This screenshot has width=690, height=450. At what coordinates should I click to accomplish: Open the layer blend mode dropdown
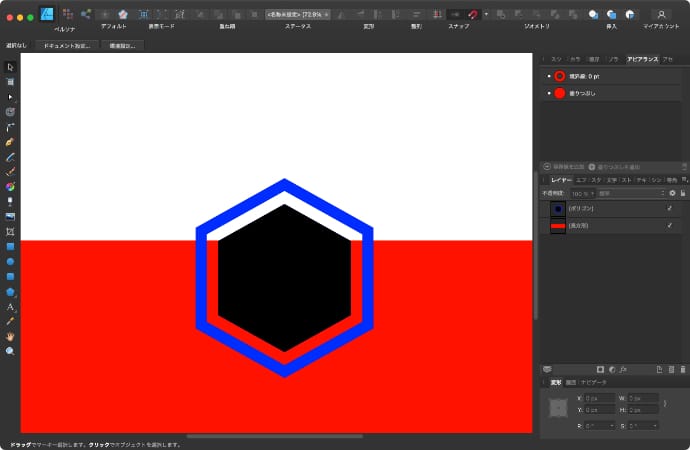[x=630, y=192]
